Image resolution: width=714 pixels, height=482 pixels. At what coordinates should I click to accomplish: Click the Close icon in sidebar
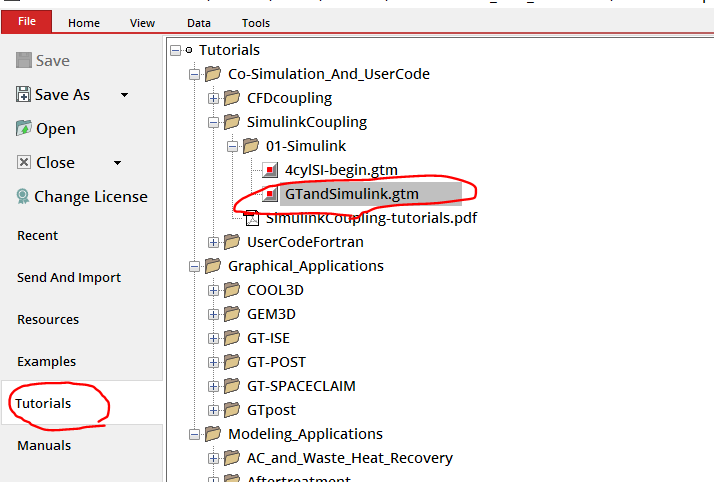24,163
